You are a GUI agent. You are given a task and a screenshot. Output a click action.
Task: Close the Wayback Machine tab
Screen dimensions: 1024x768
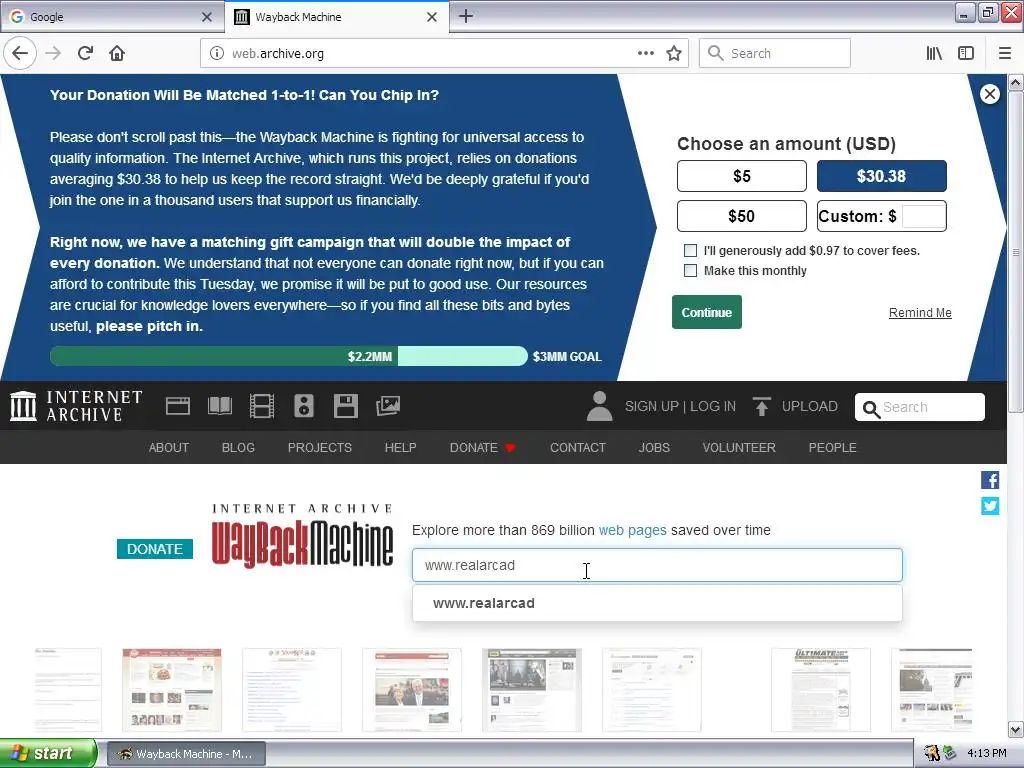coord(432,17)
